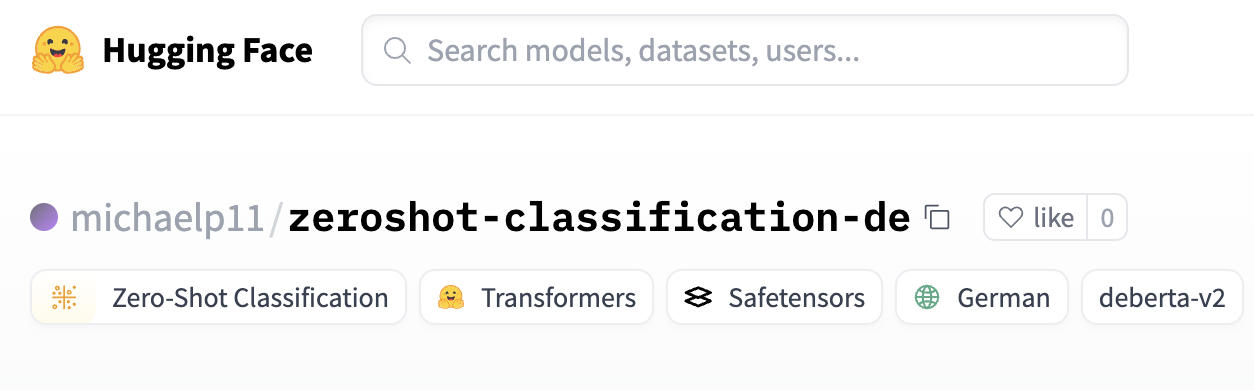Click the heart icon in the like button
The image size is (1254, 390).
point(1012,217)
